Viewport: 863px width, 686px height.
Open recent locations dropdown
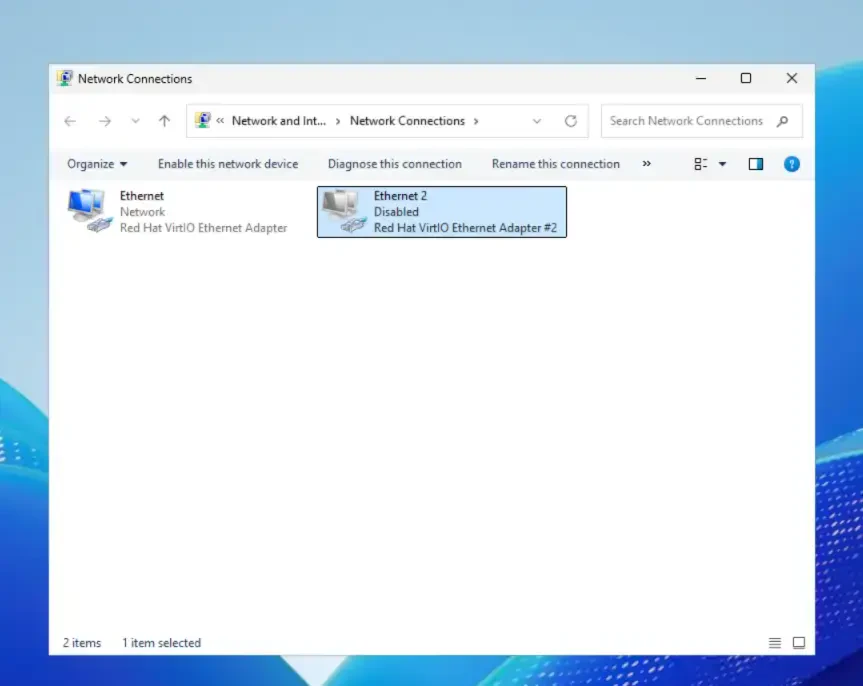135,121
